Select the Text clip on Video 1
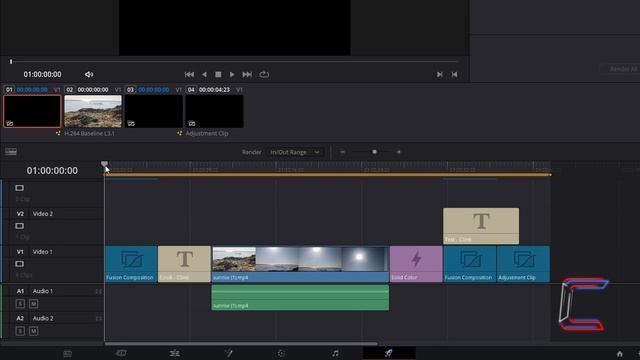Viewport: 640px width, 360px height. [184, 264]
